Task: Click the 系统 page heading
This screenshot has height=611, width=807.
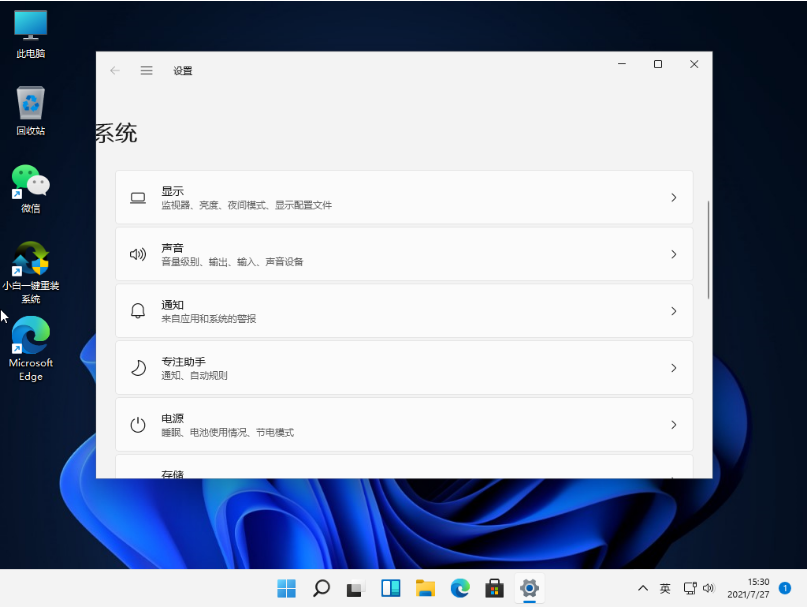Action: click(117, 133)
